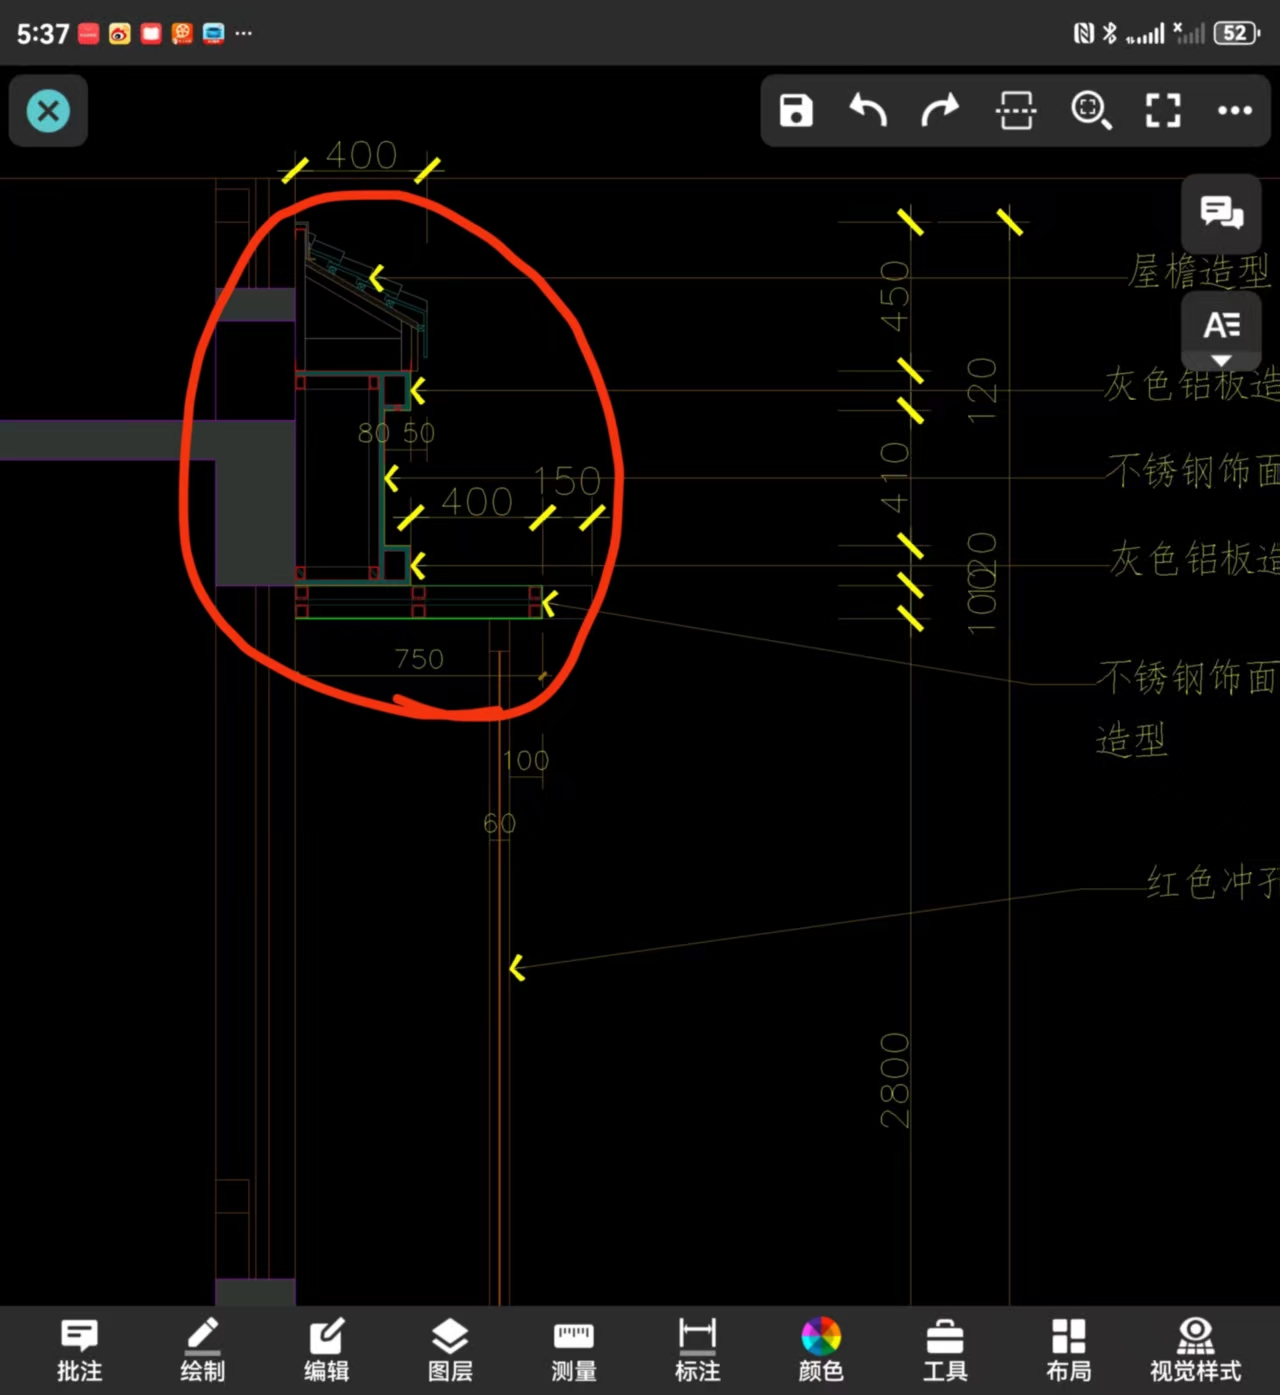The height and width of the screenshot is (1395, 1280).
Task: Tap the region selection scan icon
Action: click(x=1016, y=110)
